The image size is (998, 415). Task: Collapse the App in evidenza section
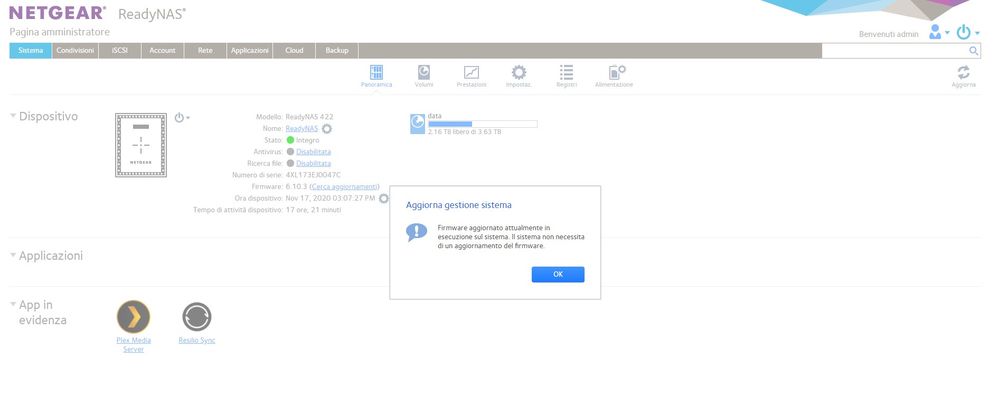tap(13, 304)
